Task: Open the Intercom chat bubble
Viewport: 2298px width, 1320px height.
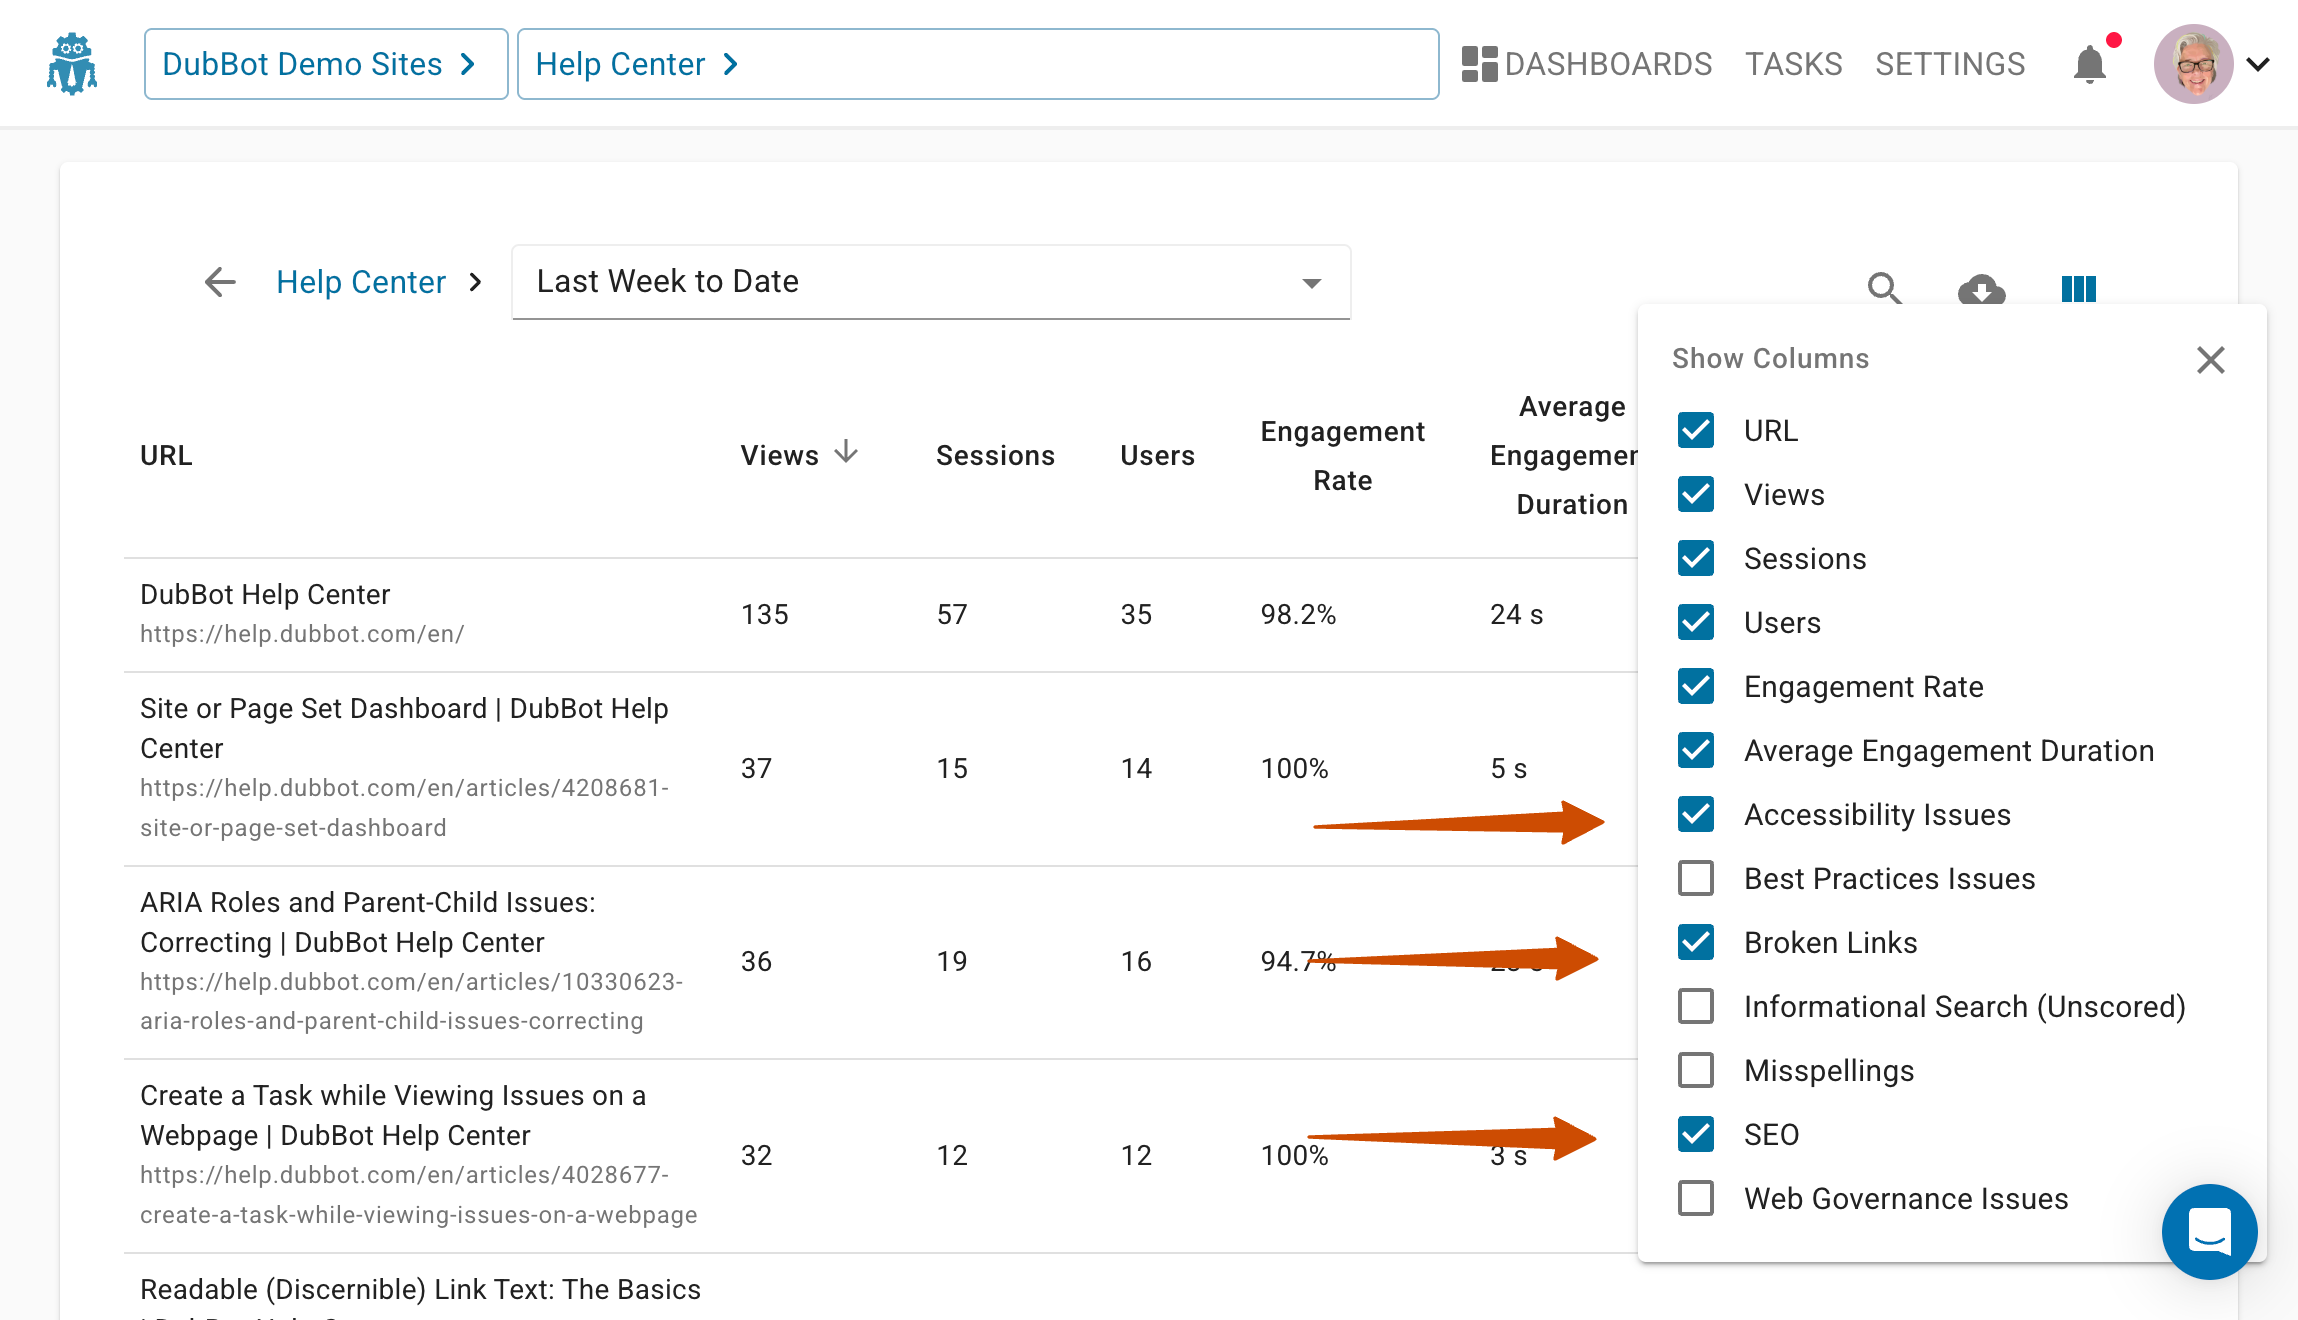Action: [2209, 1231]
